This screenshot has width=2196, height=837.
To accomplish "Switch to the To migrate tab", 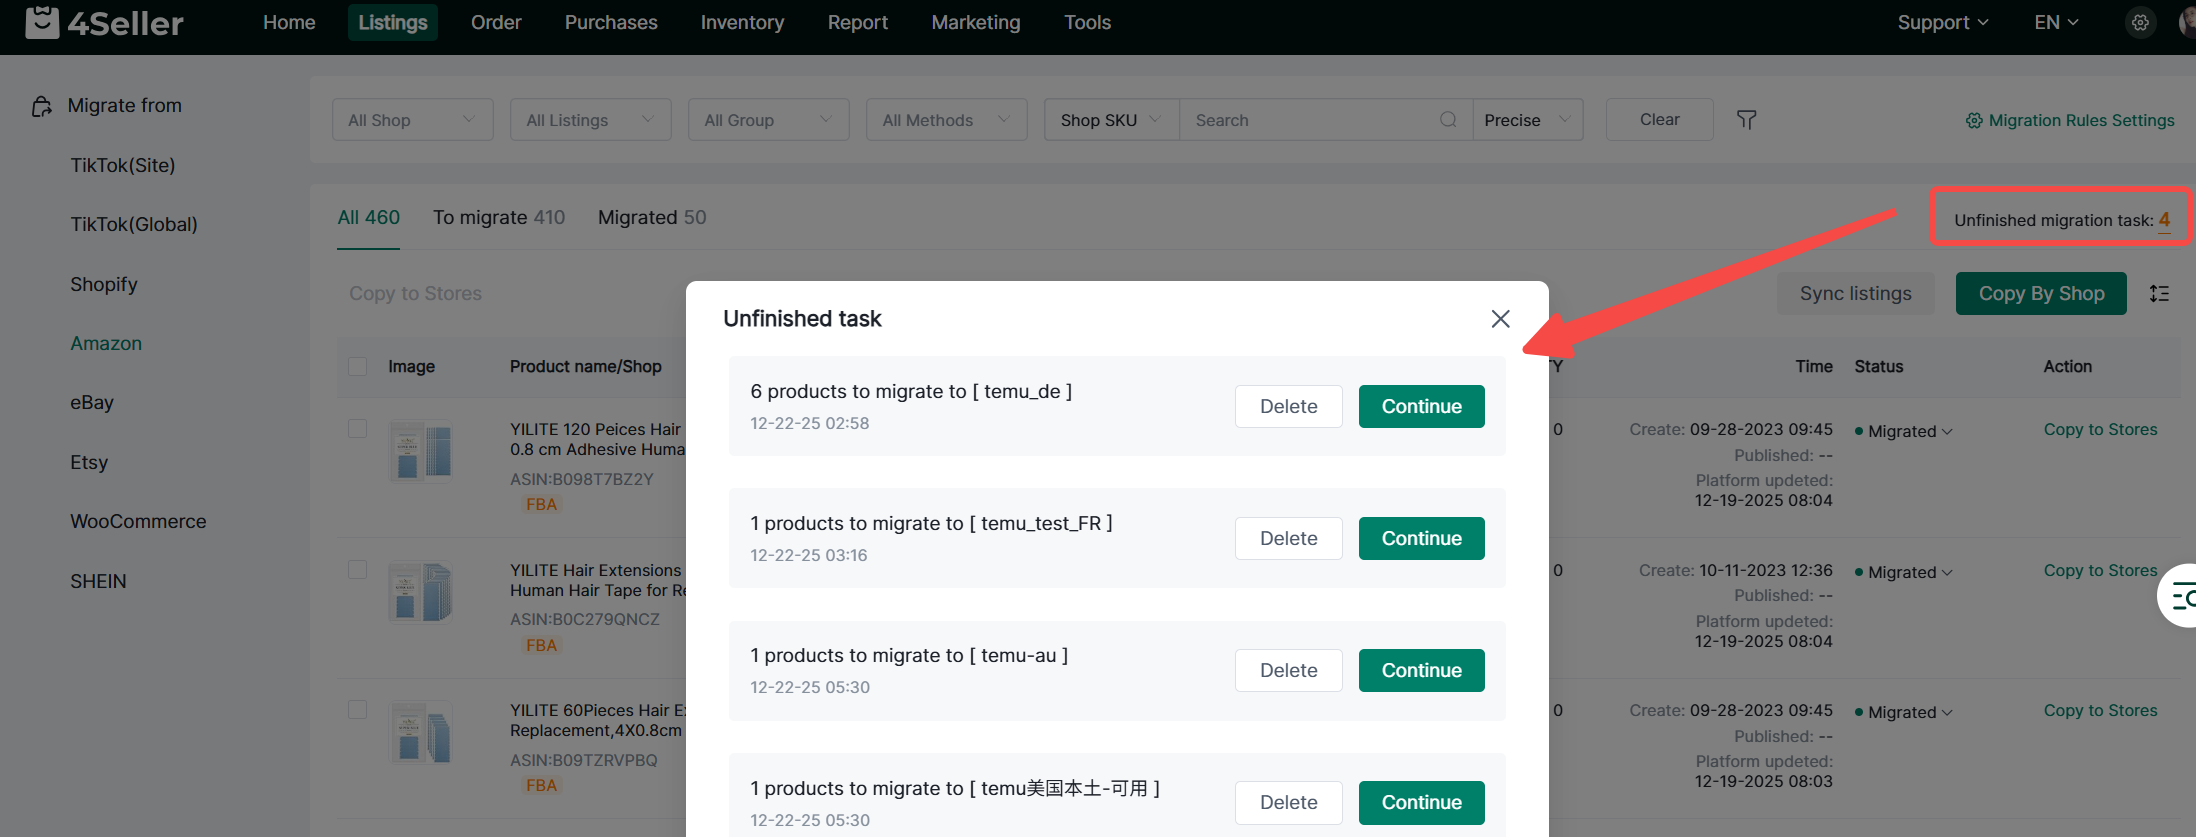I will (498, 217).
